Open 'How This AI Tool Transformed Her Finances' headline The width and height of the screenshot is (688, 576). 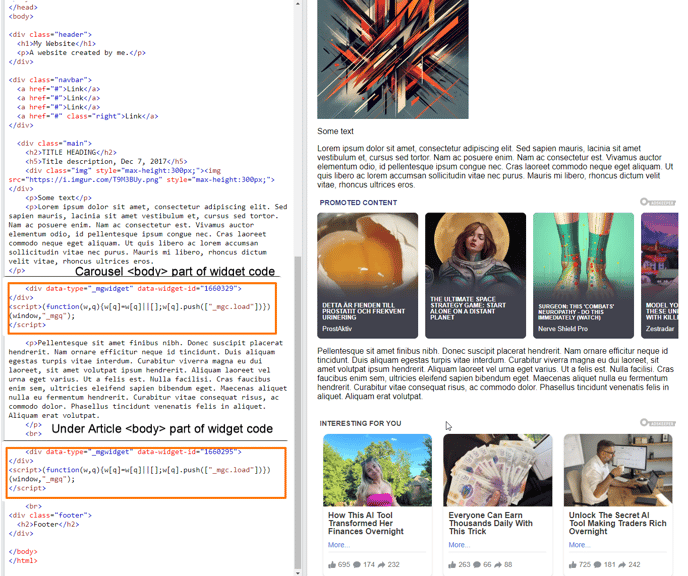[x=366, y=523]
